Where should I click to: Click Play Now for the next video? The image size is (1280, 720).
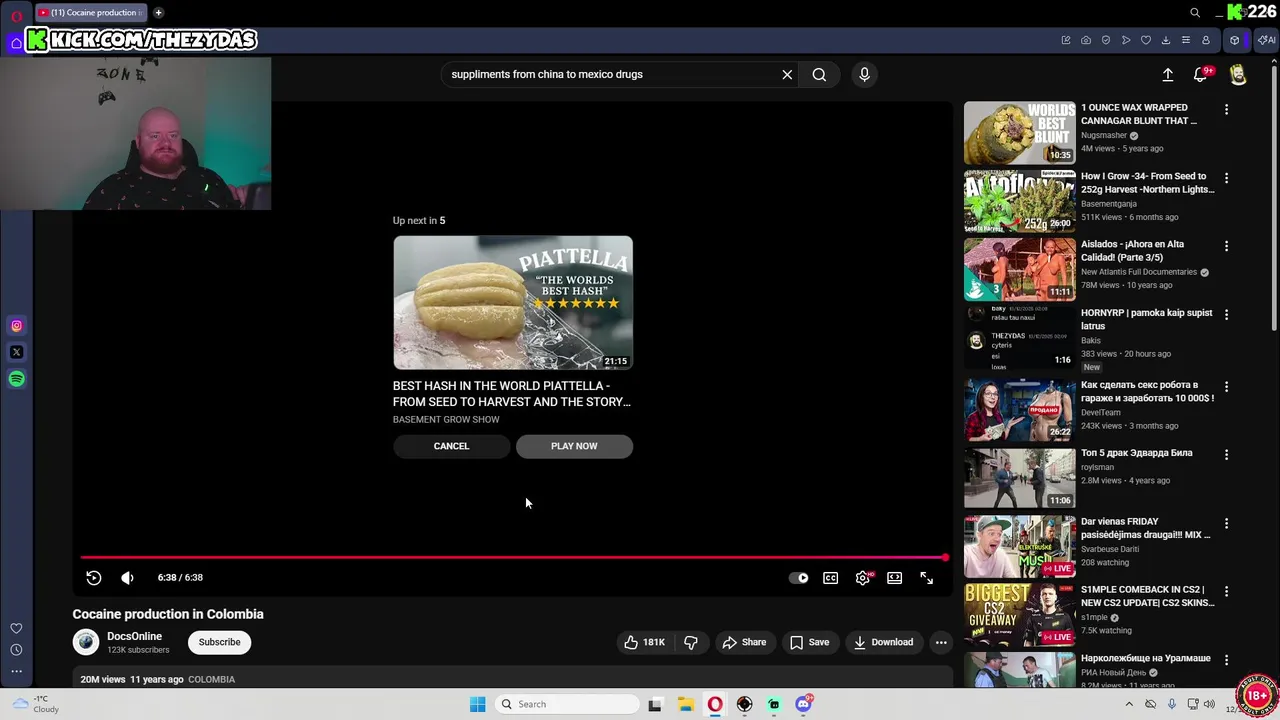tap(574, 446)
